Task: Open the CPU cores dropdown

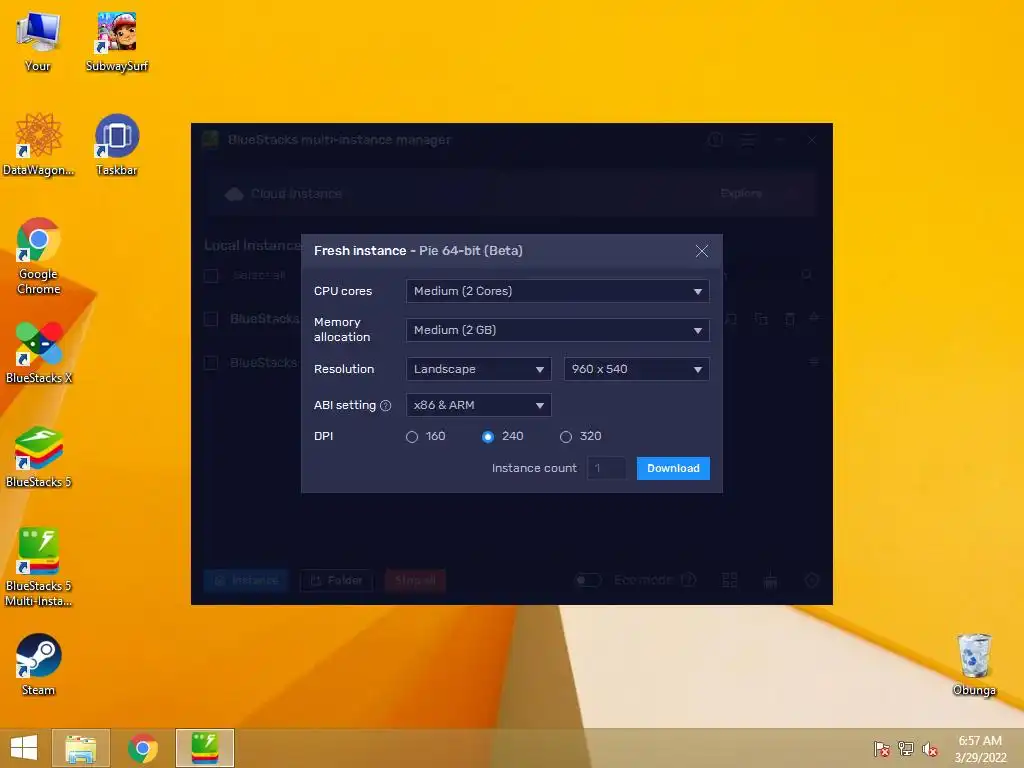Action: coord(558,291)
